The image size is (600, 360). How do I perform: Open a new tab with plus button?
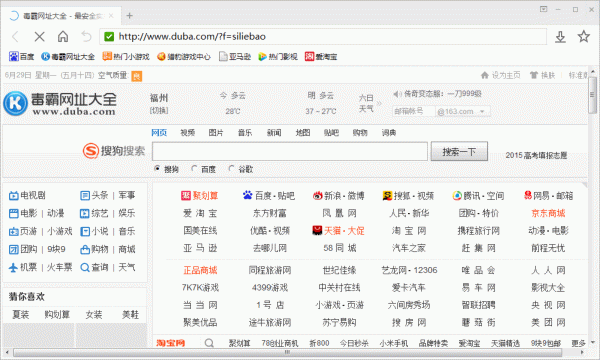point(129,16)
